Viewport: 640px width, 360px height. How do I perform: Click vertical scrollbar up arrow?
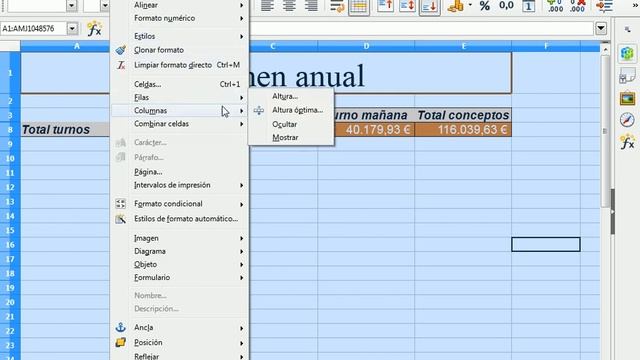click(605, 50)
